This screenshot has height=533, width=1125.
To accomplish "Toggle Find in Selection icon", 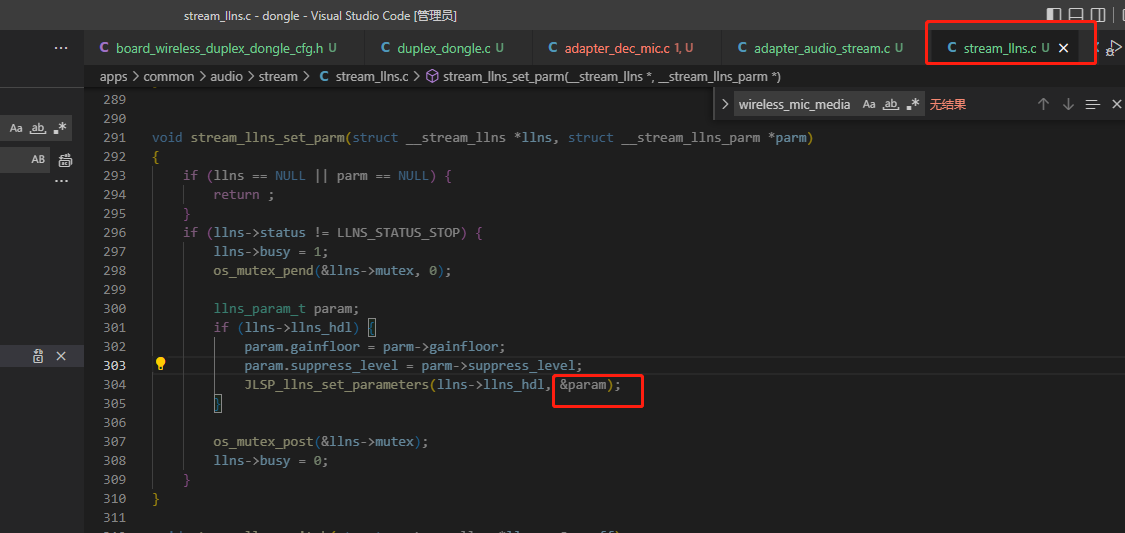I will (x=1093, y=105).
